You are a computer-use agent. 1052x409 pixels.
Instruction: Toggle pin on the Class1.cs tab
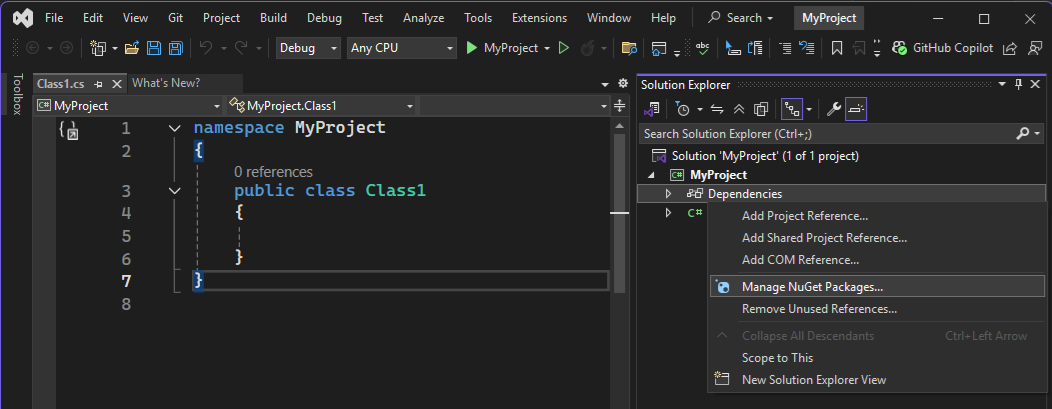(x=99, y=84)
